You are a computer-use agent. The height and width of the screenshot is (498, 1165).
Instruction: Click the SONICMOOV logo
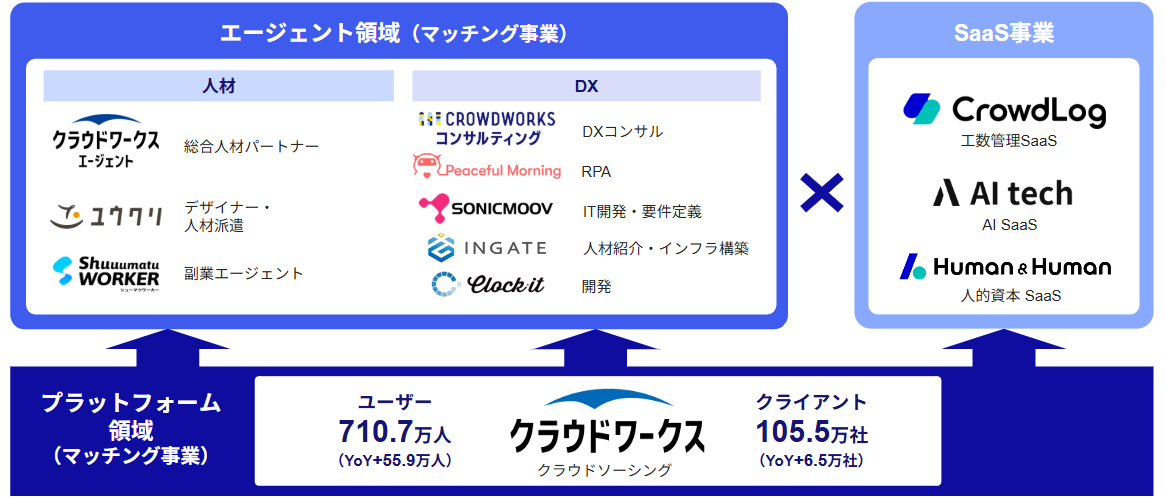486,209
